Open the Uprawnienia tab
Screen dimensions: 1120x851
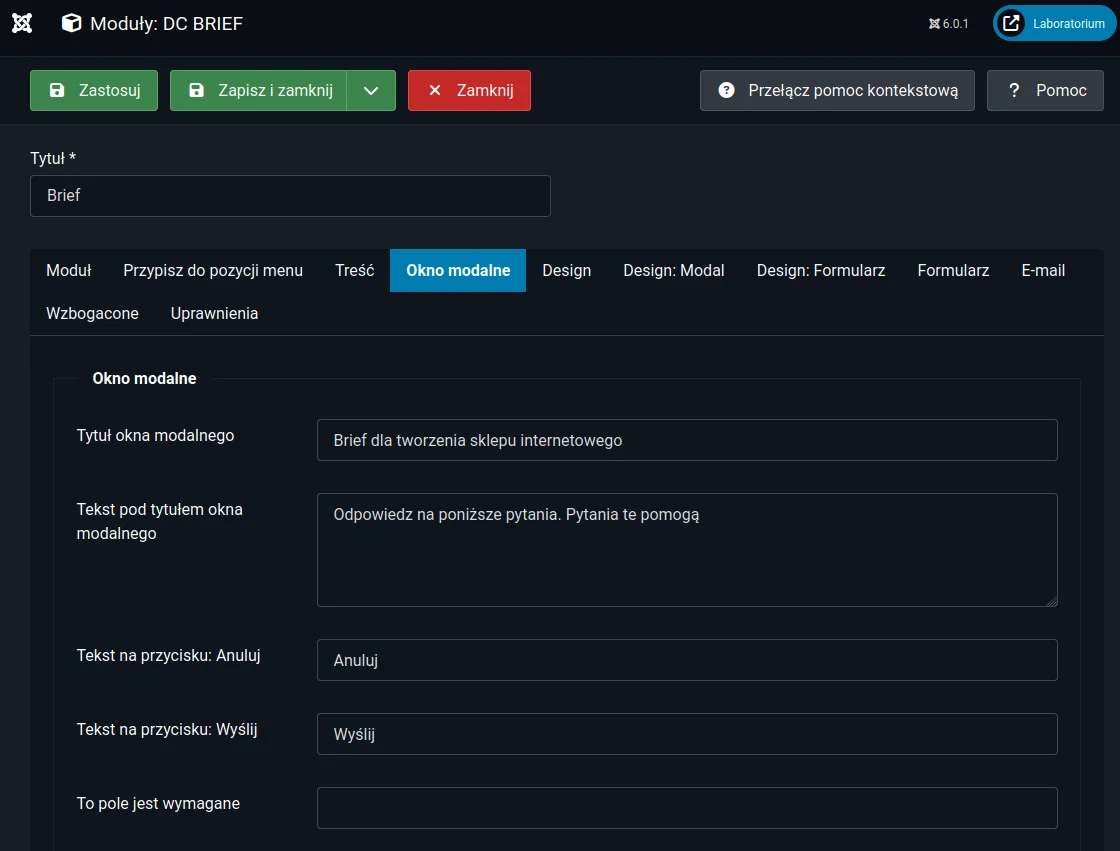click(214, 313)
